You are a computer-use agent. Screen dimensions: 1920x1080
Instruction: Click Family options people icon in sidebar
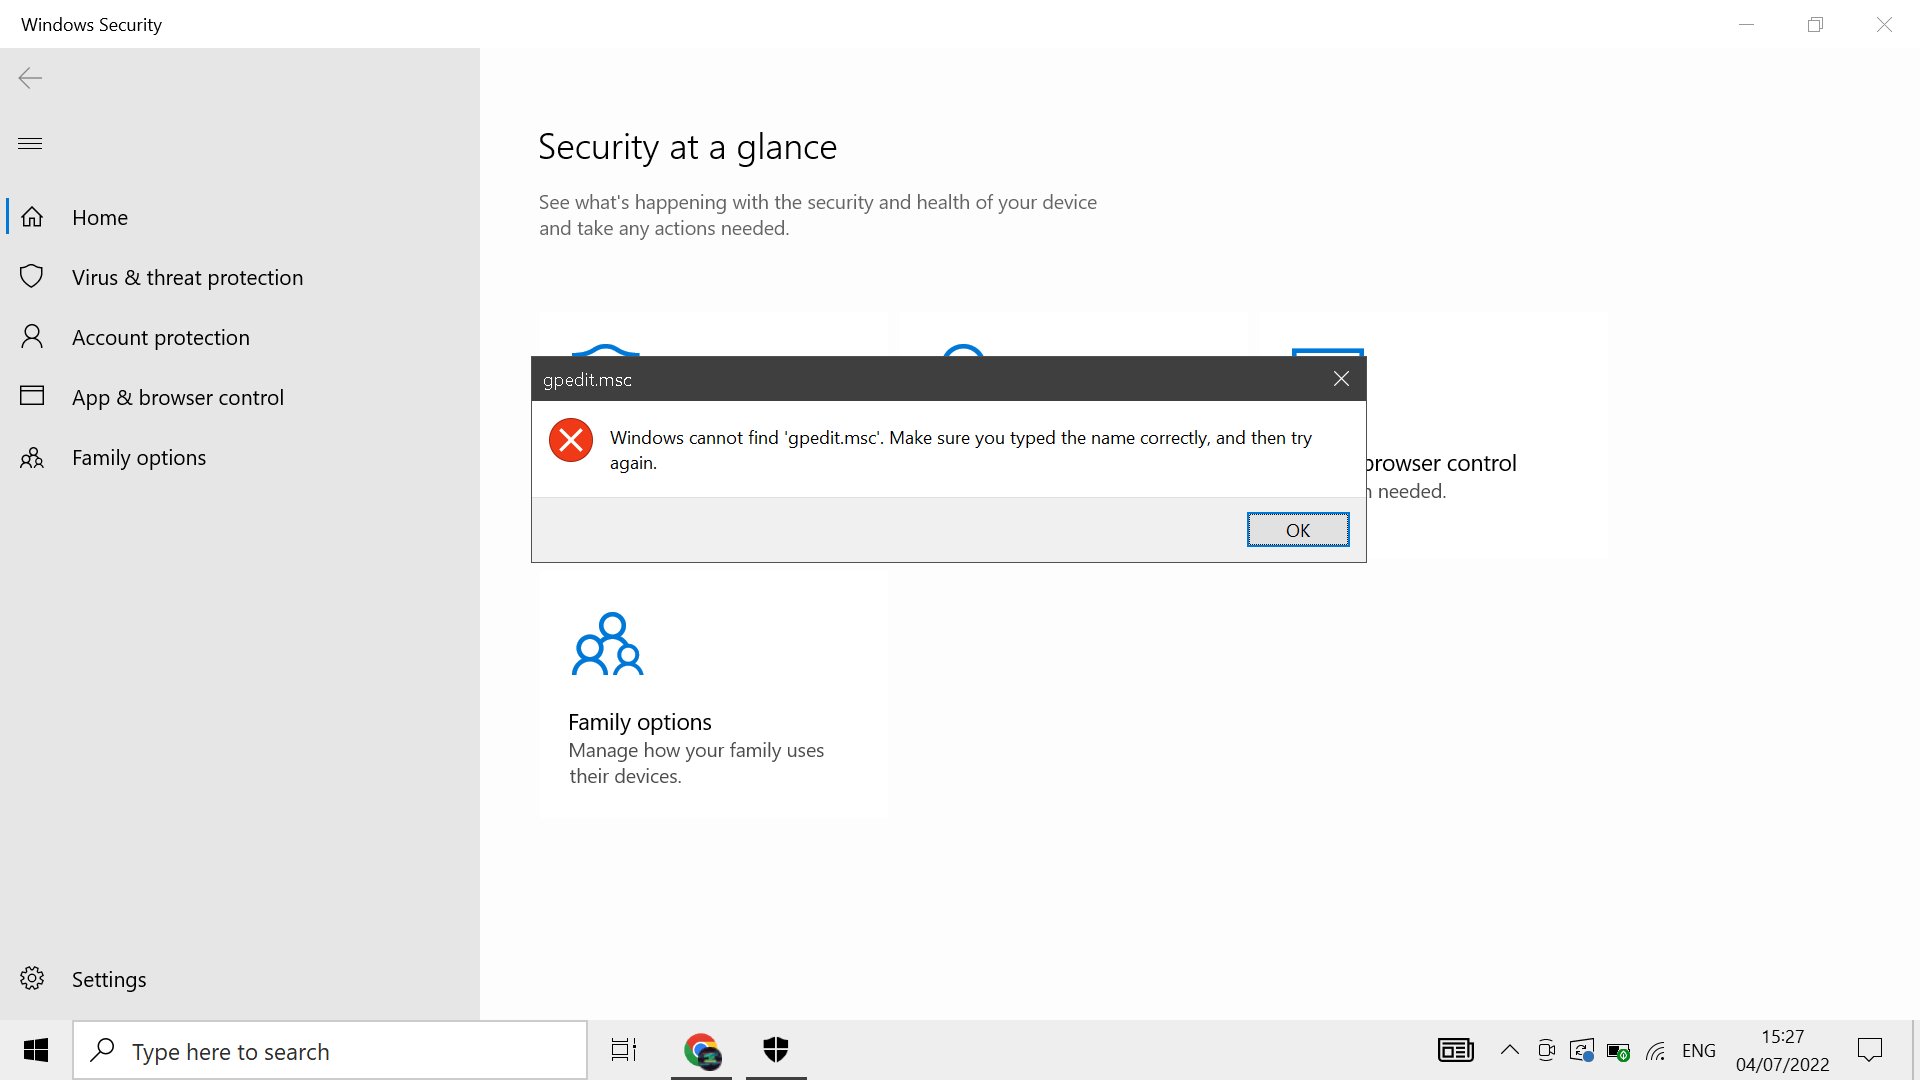(x=32, y=458)
